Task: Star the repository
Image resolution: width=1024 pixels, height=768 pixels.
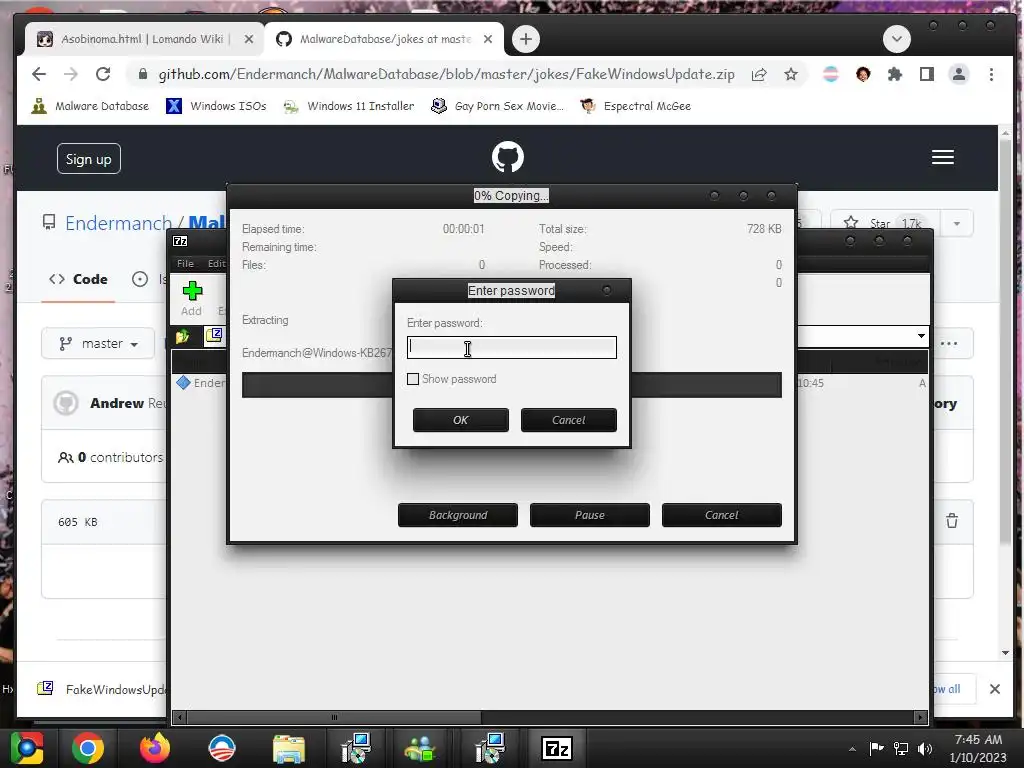Action: point(884,223)
